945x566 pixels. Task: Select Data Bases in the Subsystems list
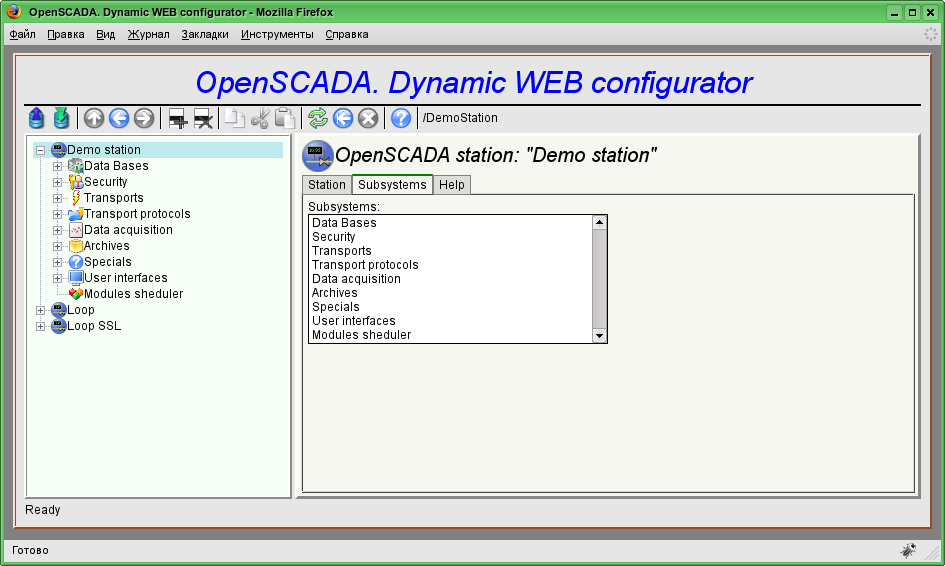[450, 223]
